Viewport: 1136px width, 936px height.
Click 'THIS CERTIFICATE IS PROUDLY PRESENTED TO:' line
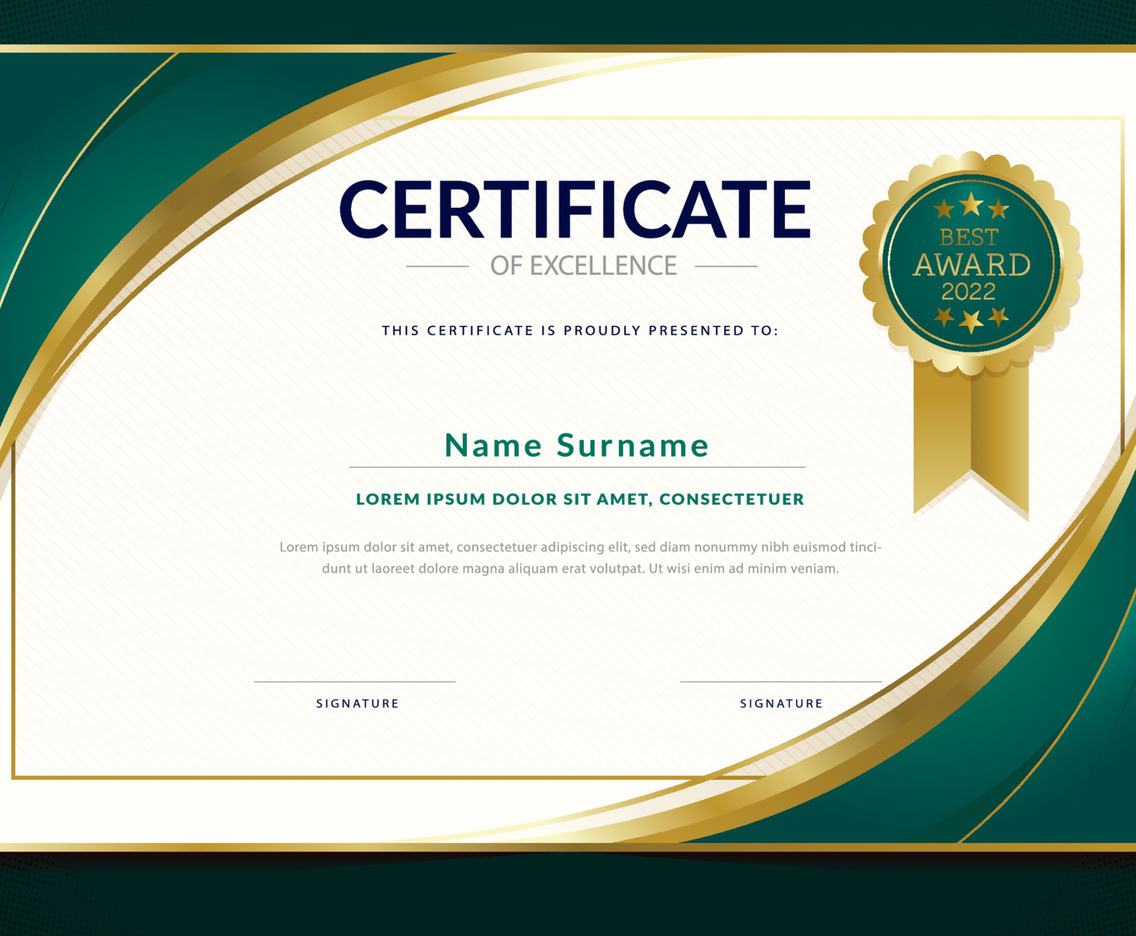580,330
